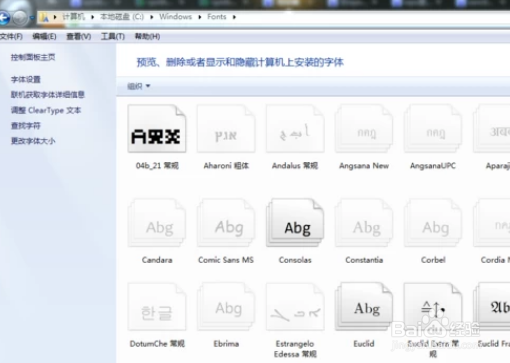Screen dimensions: 510x363
Task: Expand the arrow before 计算机 in breadcrumb
Action: (55, 17)
